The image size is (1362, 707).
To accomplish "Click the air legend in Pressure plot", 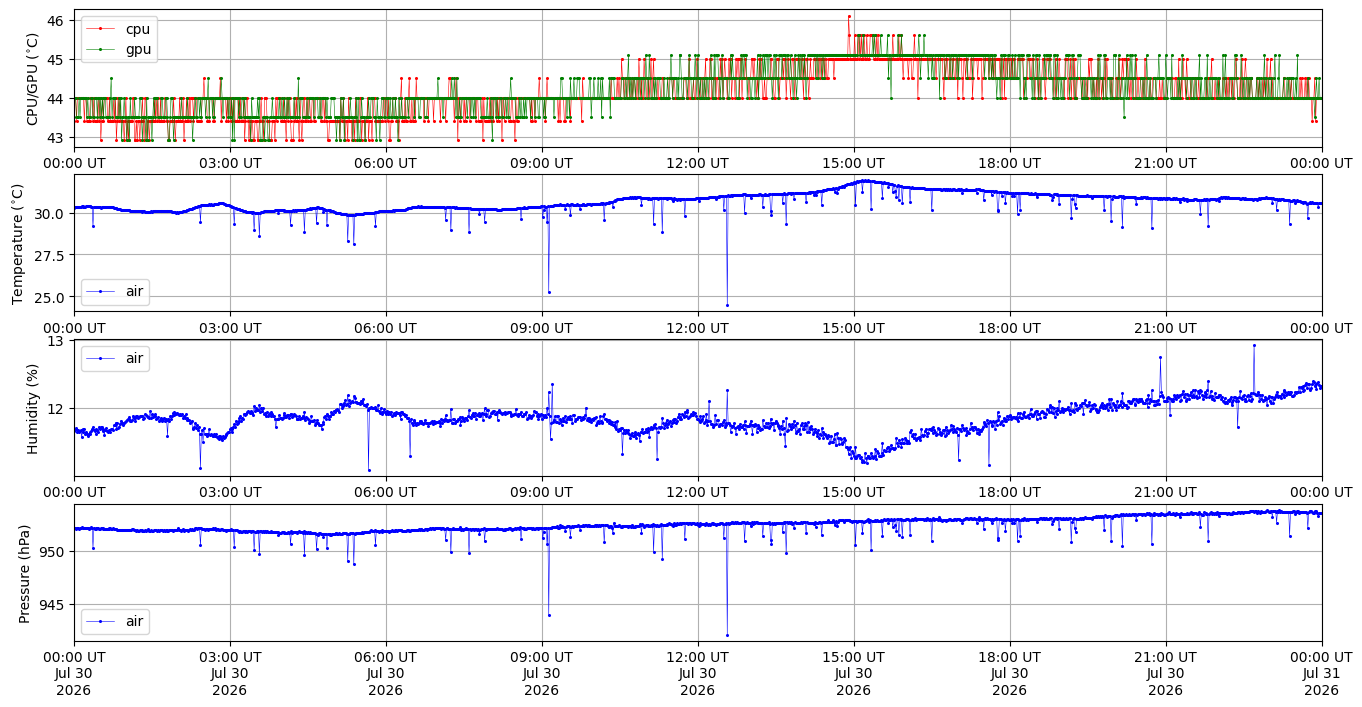I will coord(115,621).
